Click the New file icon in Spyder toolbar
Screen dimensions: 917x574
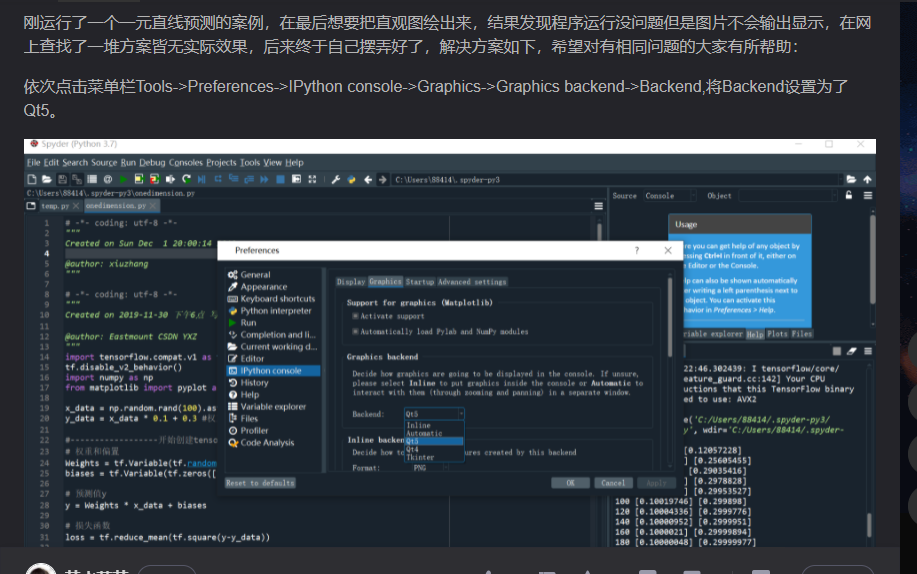(32, 179)
